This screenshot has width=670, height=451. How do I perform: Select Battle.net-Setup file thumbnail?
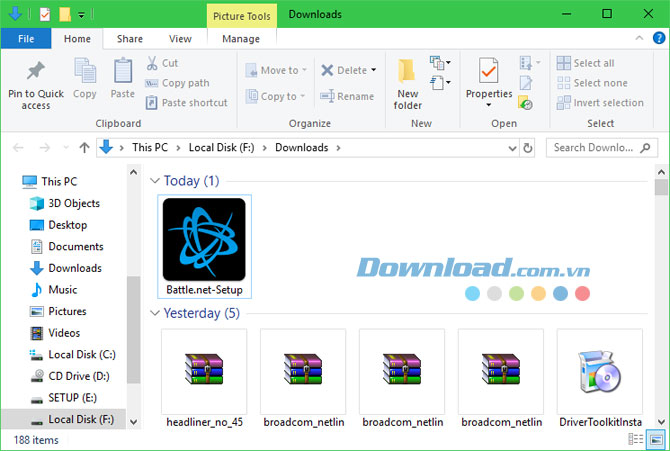204,247
